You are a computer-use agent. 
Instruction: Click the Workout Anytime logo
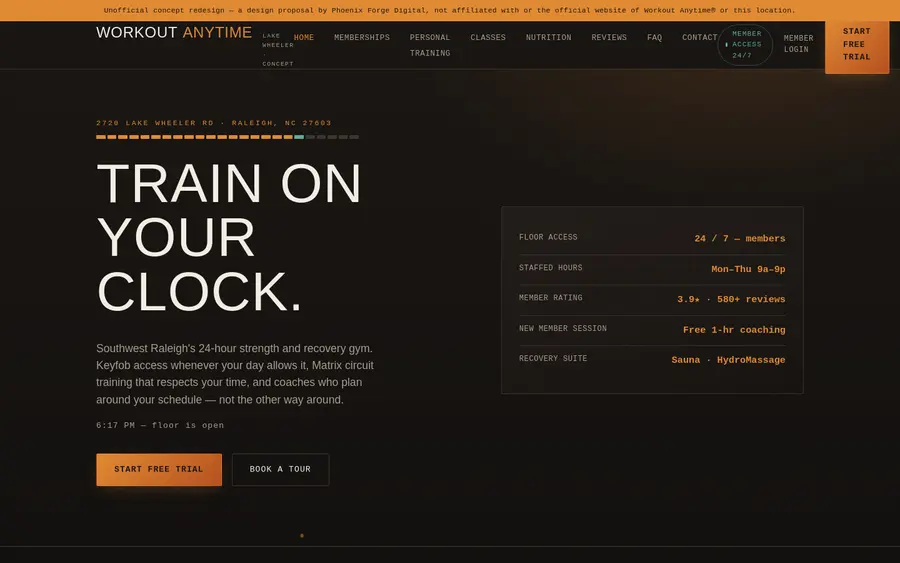pyautogui.click(x=174, y=33)
